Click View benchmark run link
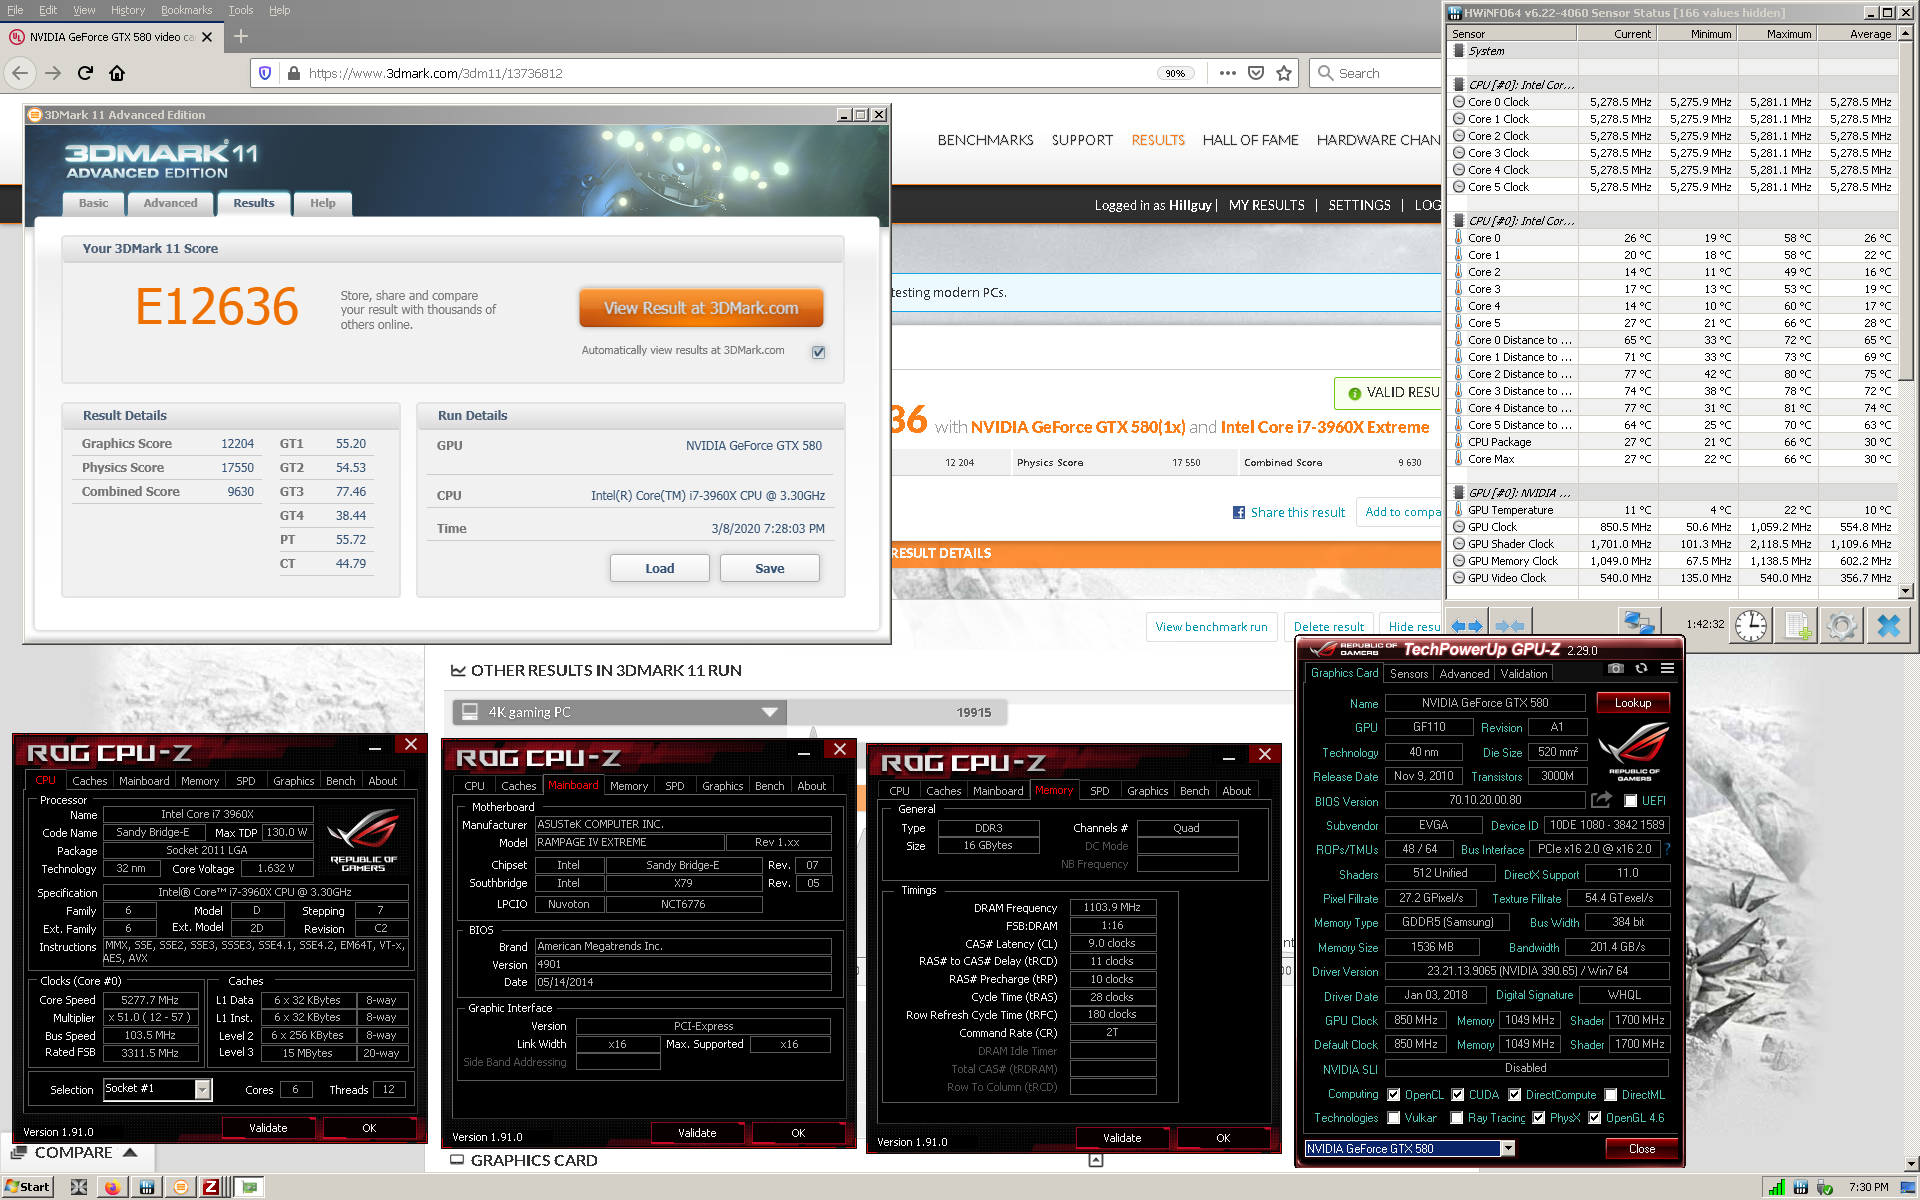 point(1211,627)
